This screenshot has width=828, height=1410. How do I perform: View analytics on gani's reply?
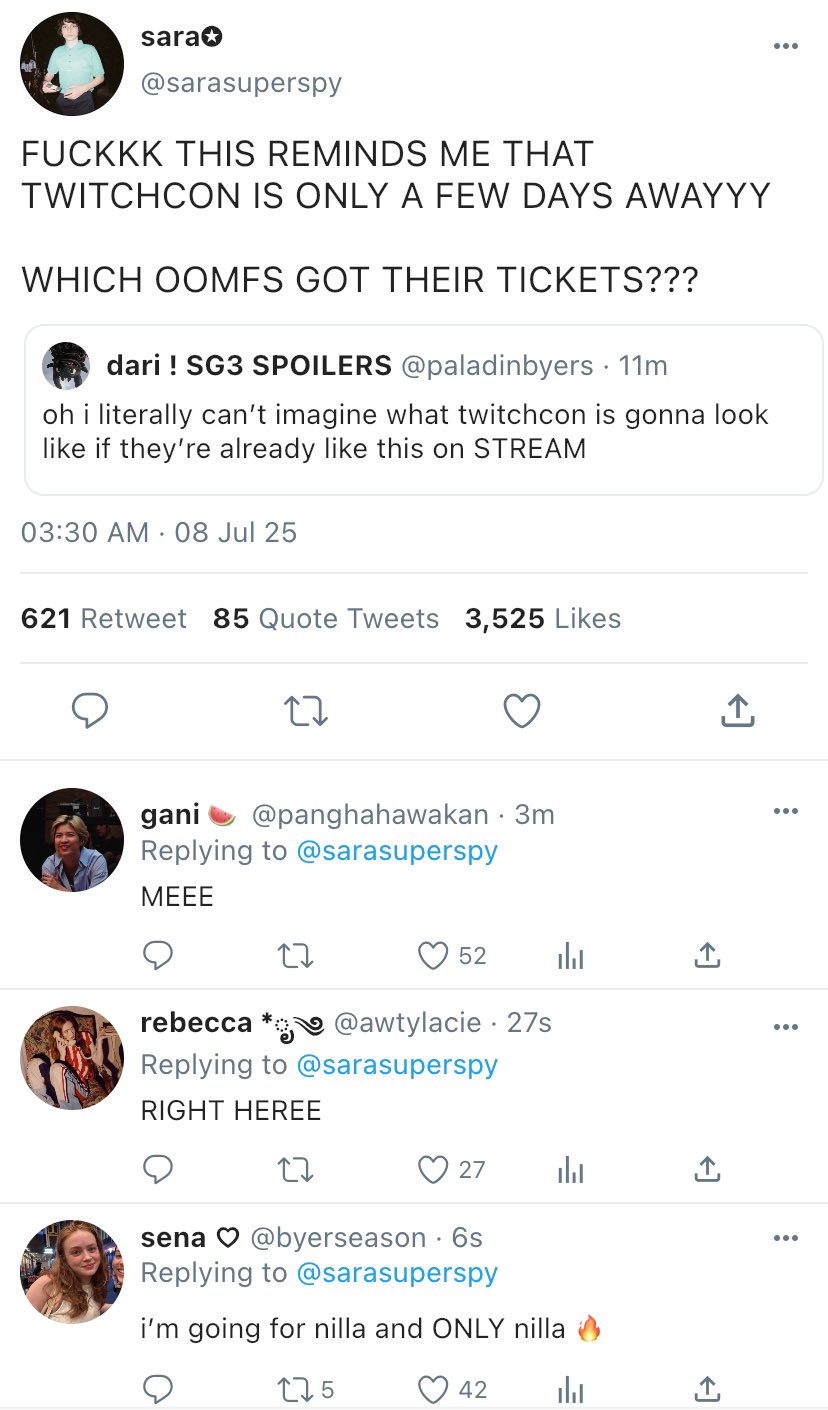570,956
